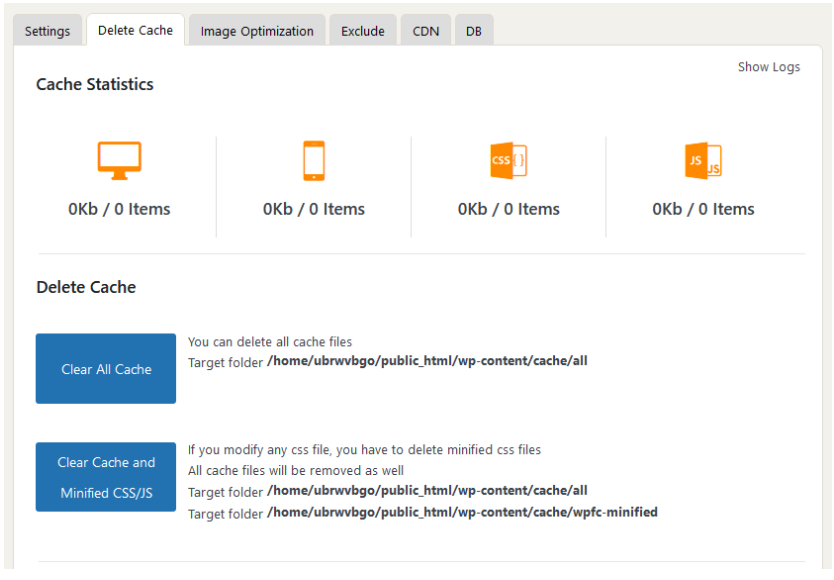834x580 pixels.
Task: Open the CDN tab
Action: (425, 31)
